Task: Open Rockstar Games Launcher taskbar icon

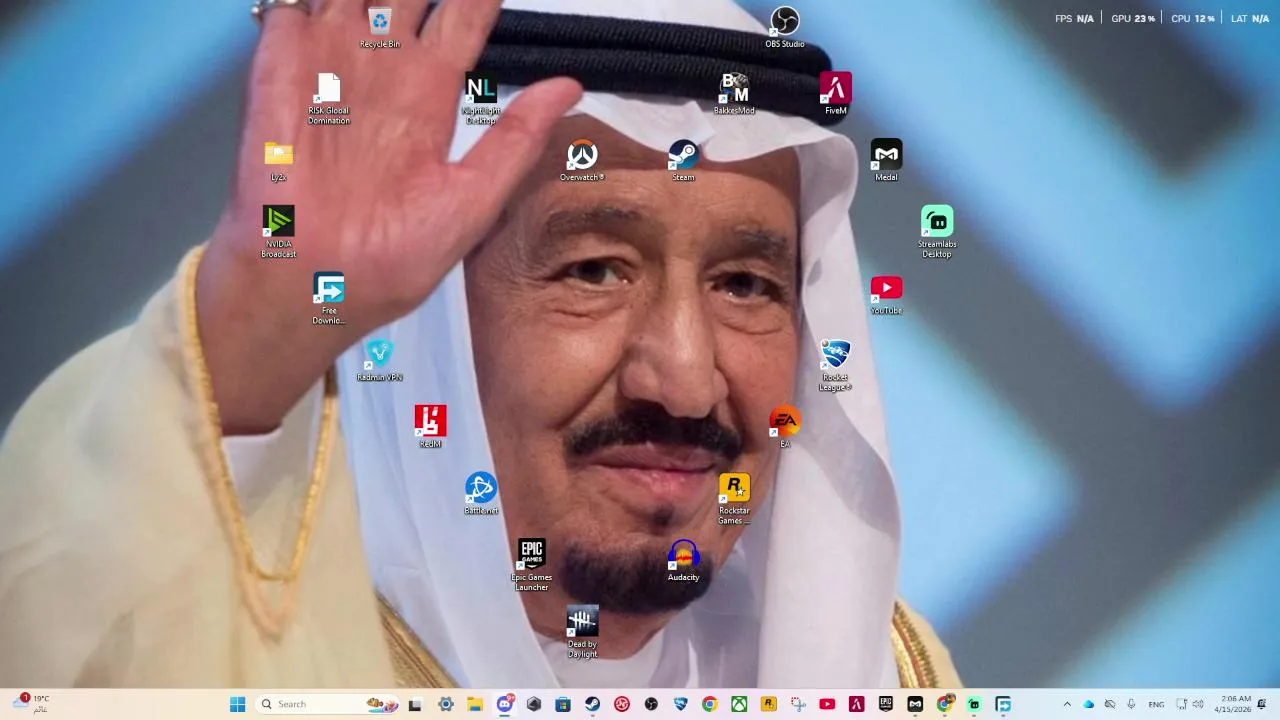Action: click(x=768, y=704)
